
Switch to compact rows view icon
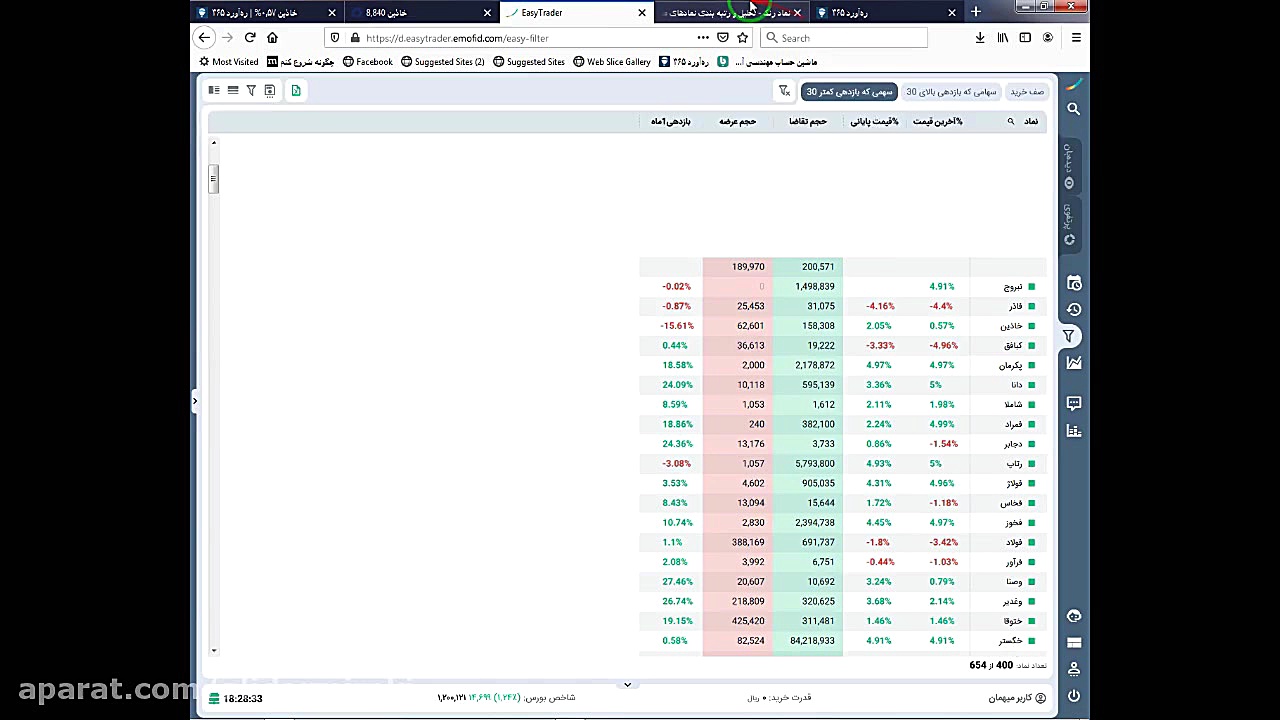pos(233,91)
